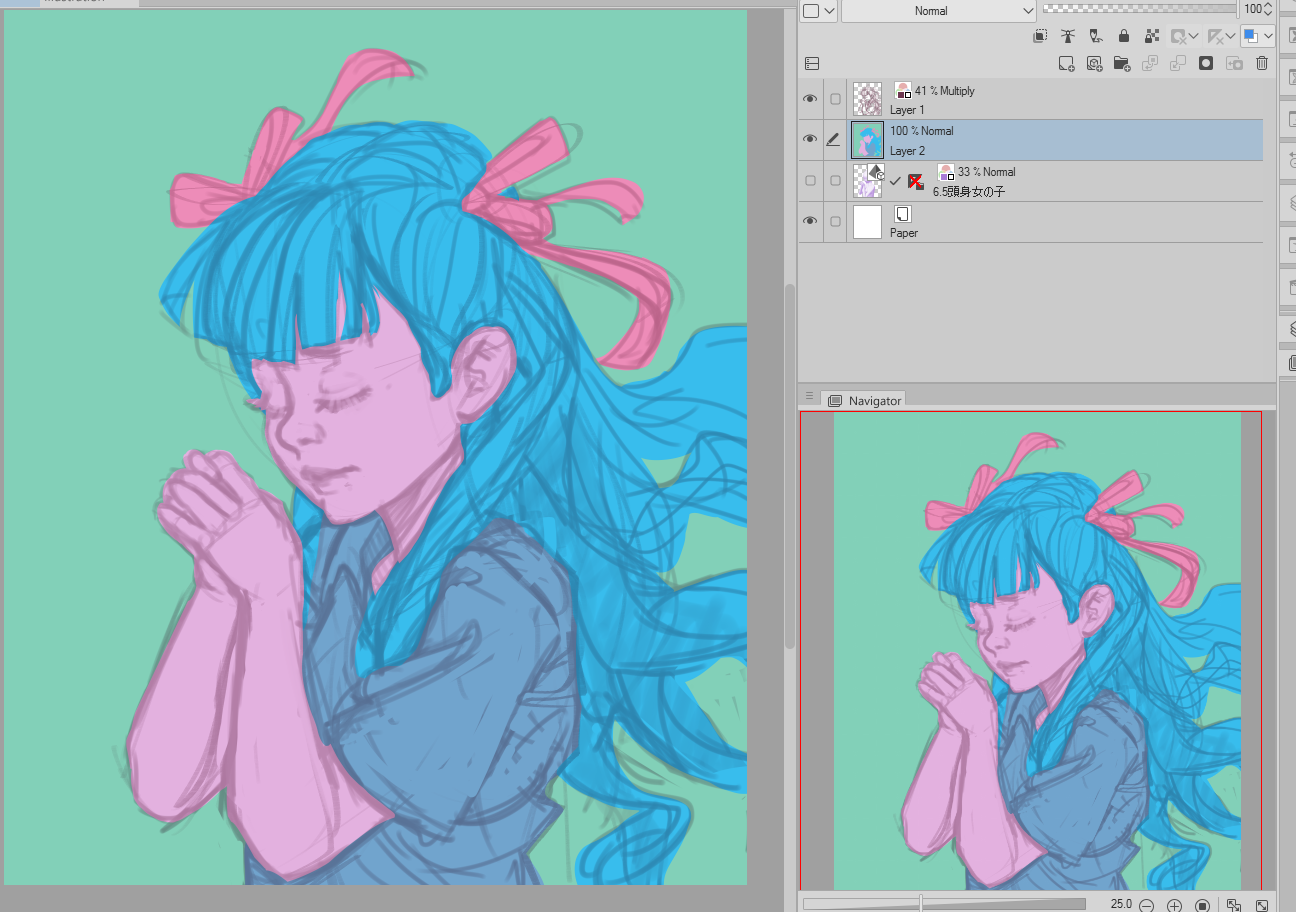The width and height of the screenshot is (1296, 912).
Task: Adjust layer opacity with stepper arrows
Action: pyautogui.click(x=1269, y=9)
